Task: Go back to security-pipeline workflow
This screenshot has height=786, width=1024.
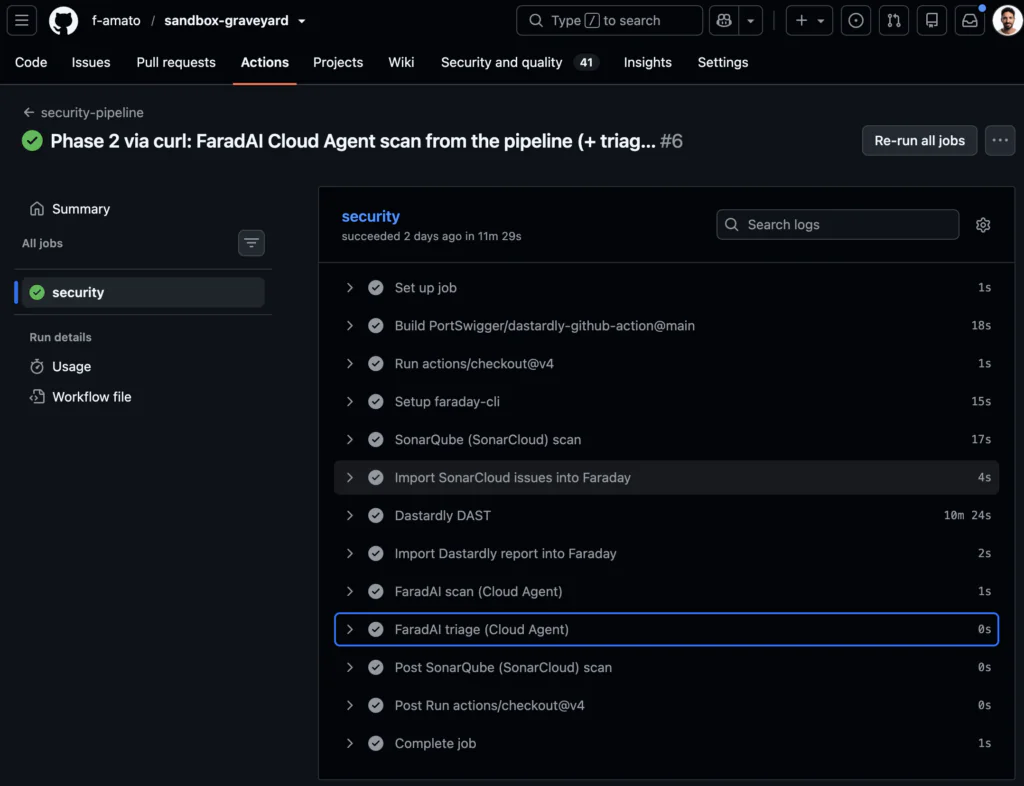Action: click(84, 112)
